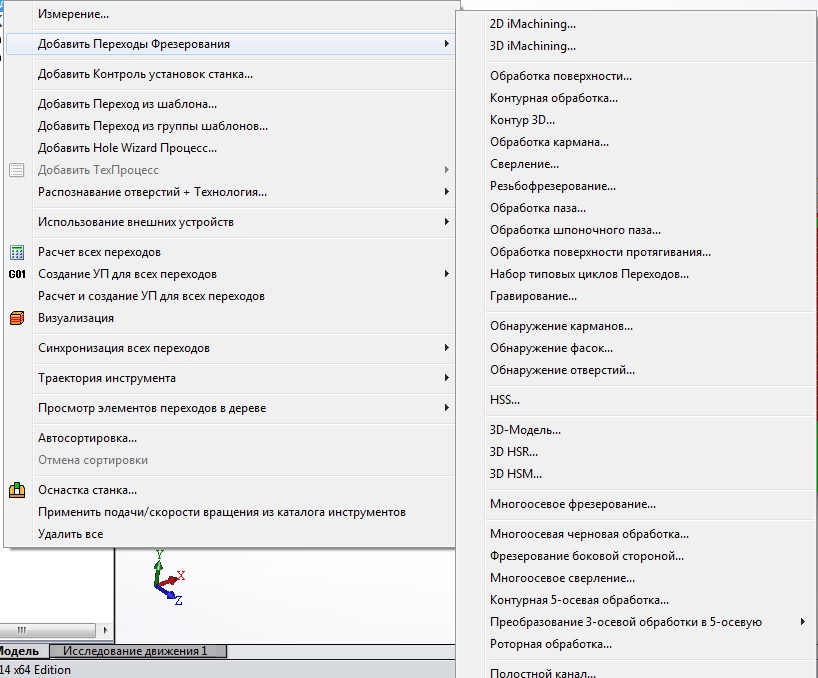Expand the Добавить ТехПроцесс arrow
The height and width of the screenshot is (678, 818).
coord(447,170)
